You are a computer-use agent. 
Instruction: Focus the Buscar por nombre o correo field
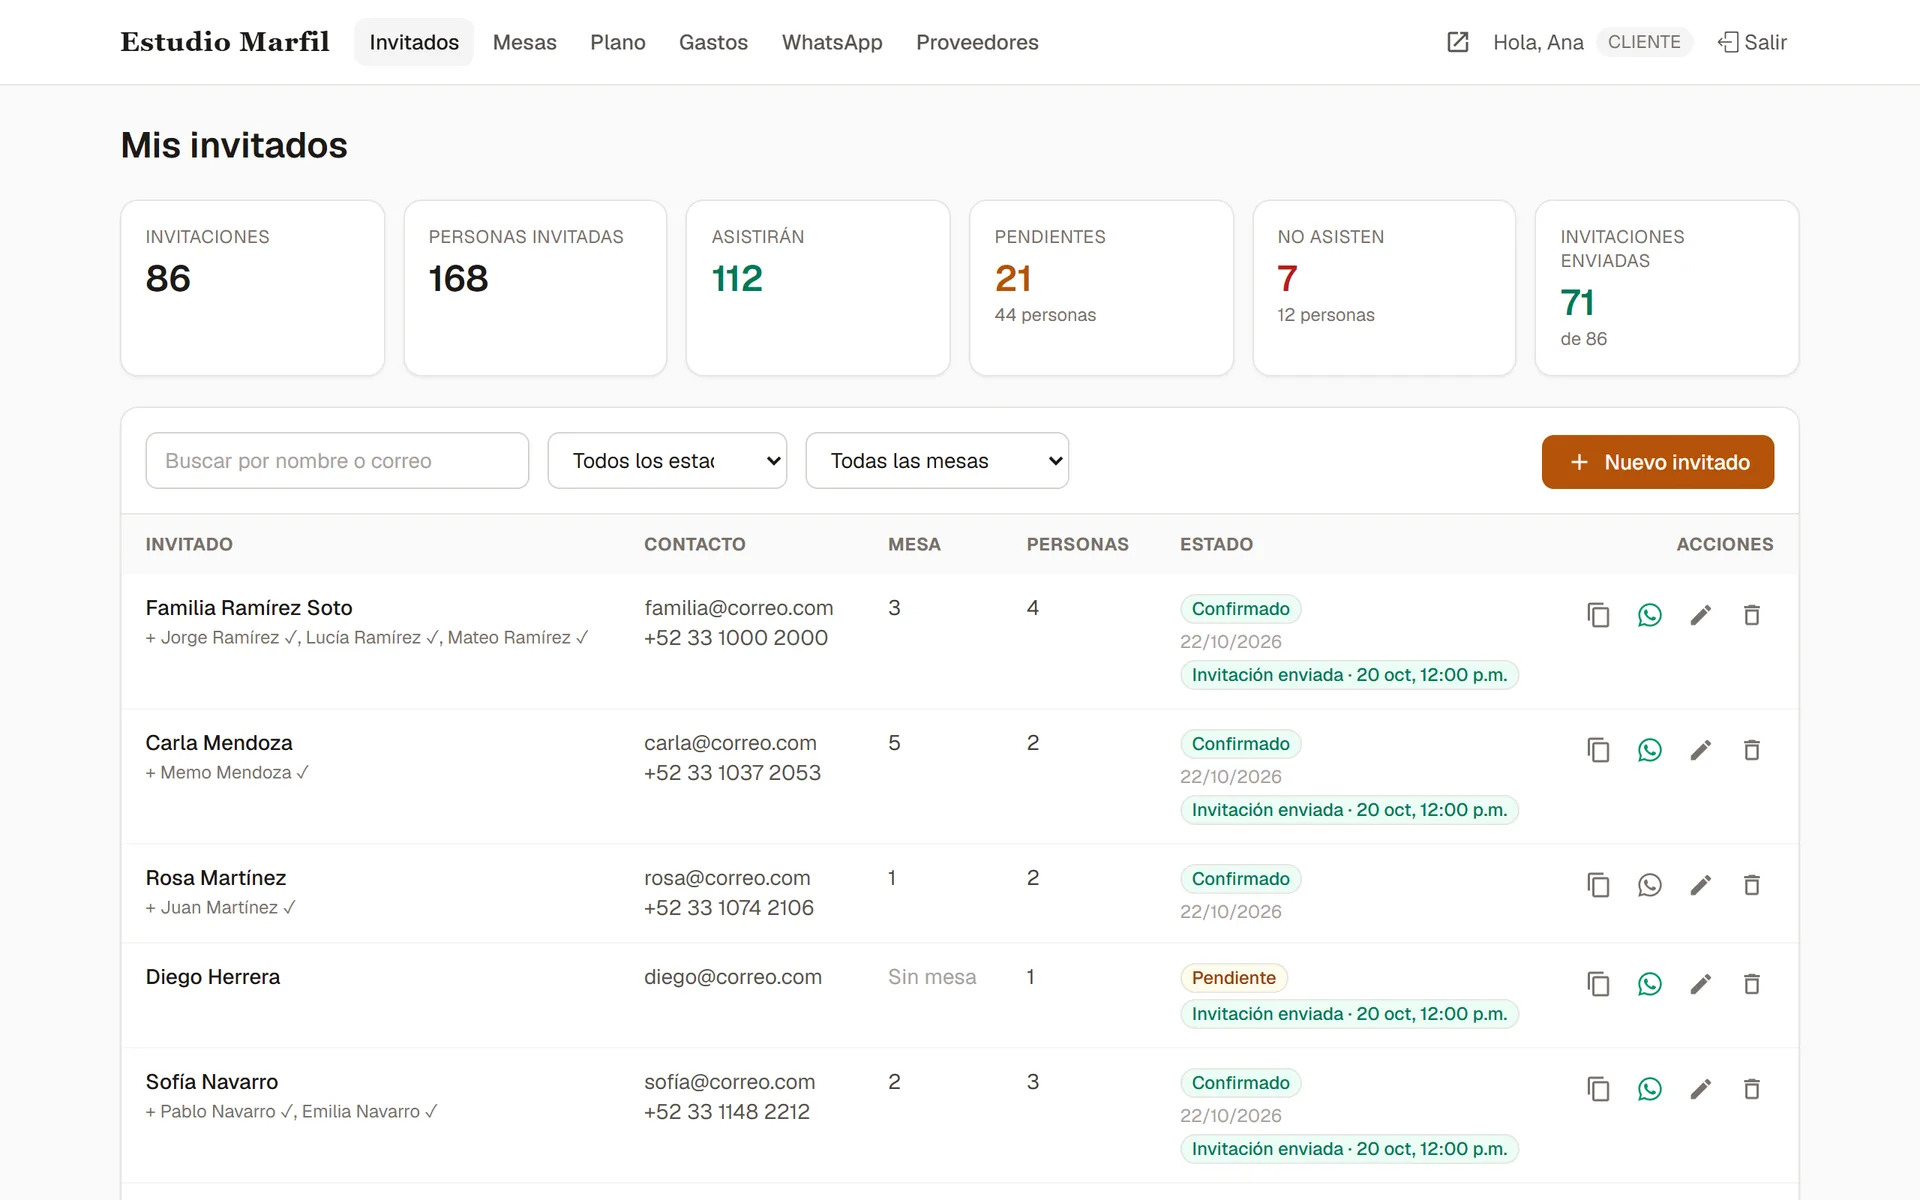coord(337,461)
